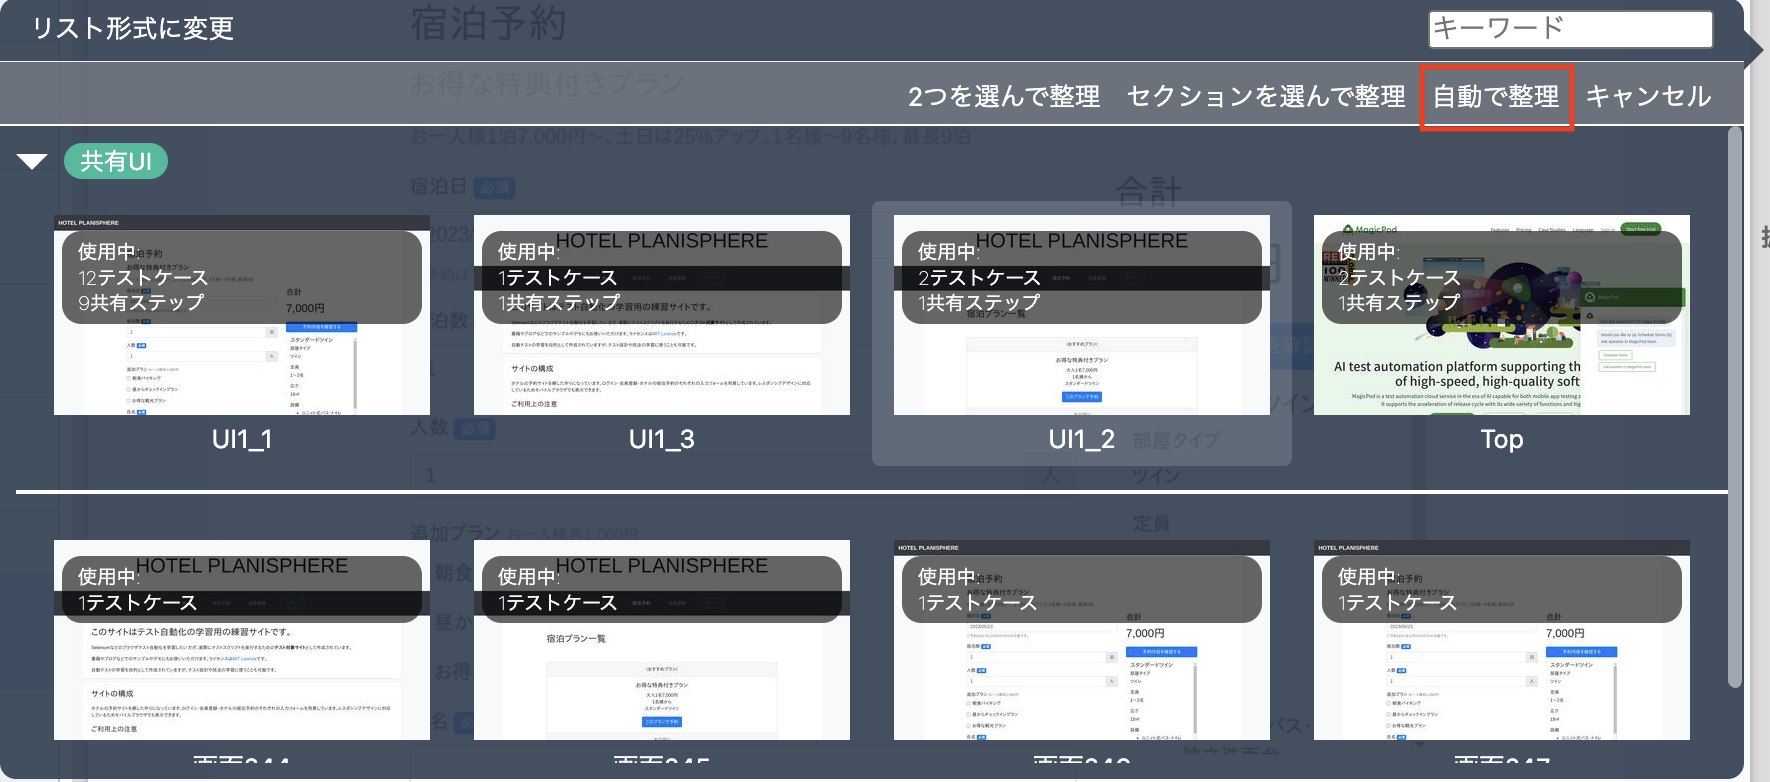This screenshot has width=1770, height=782.
Task: Select the 共有UI section label
Action: tap(116, 161)
